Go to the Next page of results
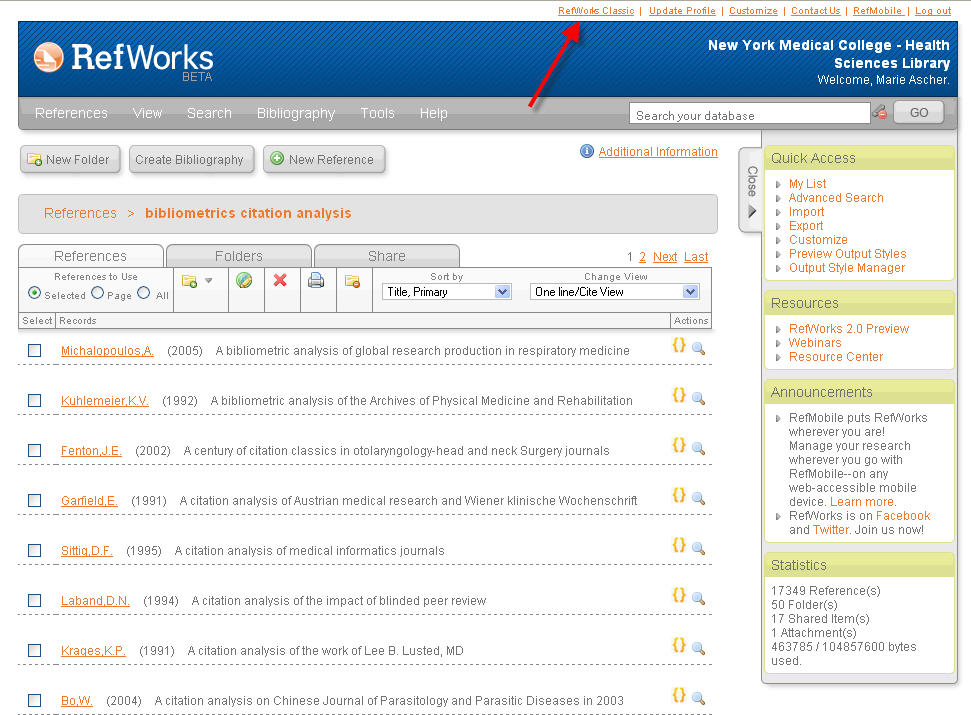This screenshot has width=971, height=715. pyautogui.click(x=664, y=257)
